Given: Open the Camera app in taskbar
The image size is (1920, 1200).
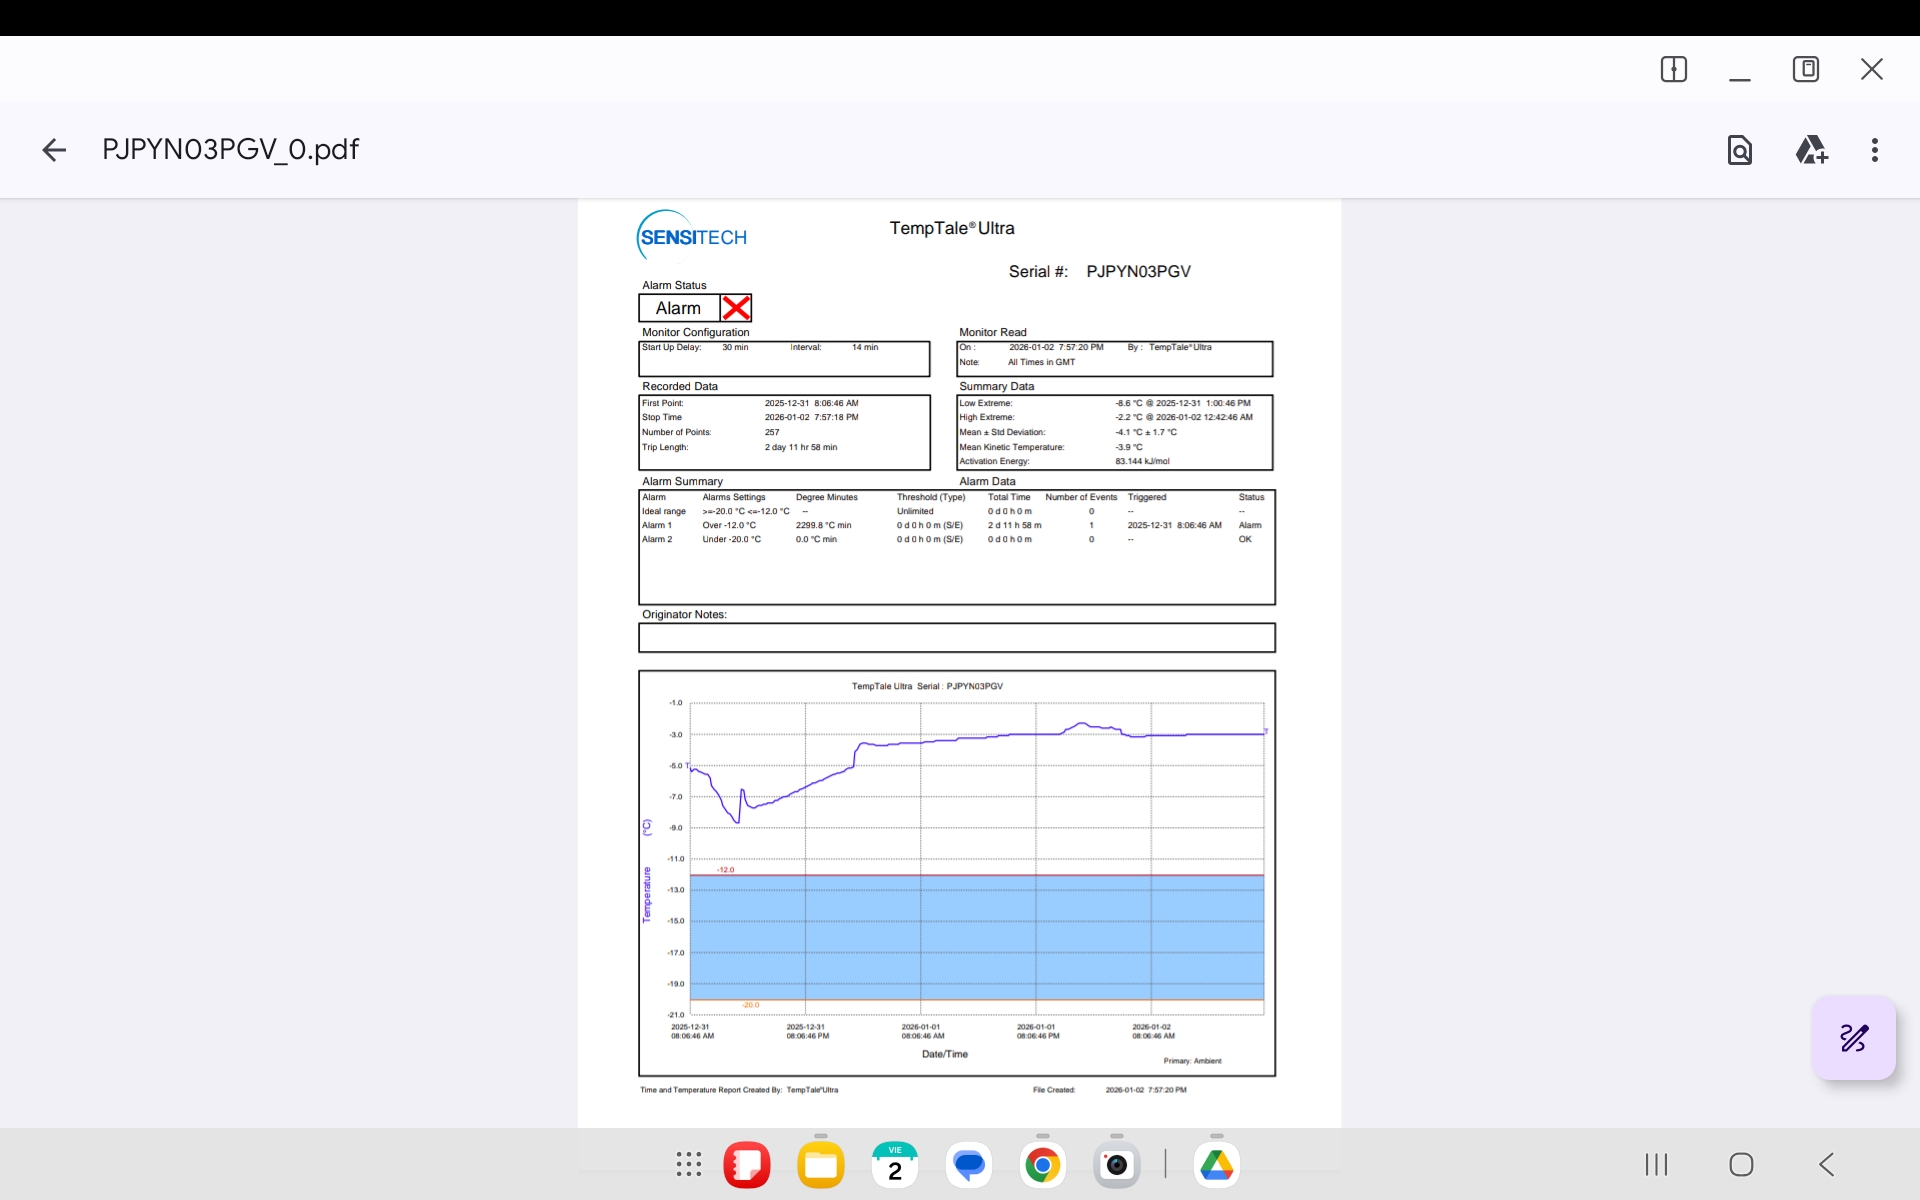Looking at the screenshot, I should 1116,1164.
